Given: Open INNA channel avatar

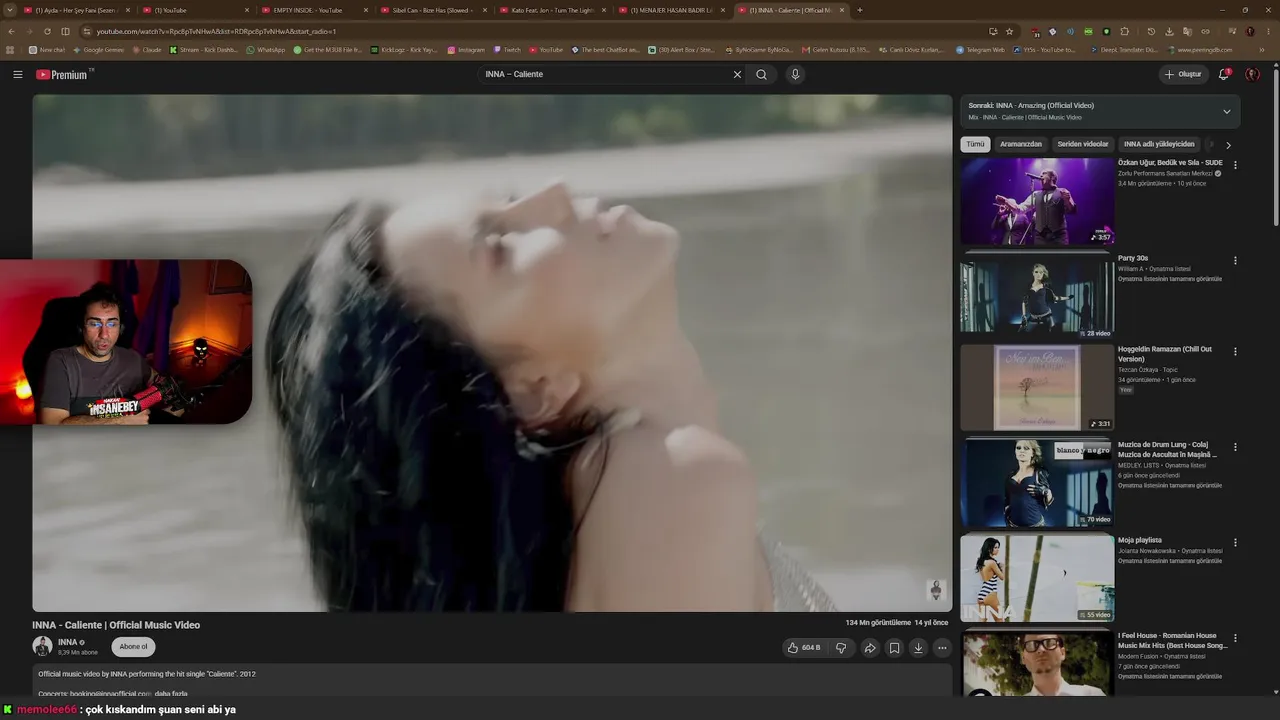Looking at the screenshot, I should tap(42, 646).
